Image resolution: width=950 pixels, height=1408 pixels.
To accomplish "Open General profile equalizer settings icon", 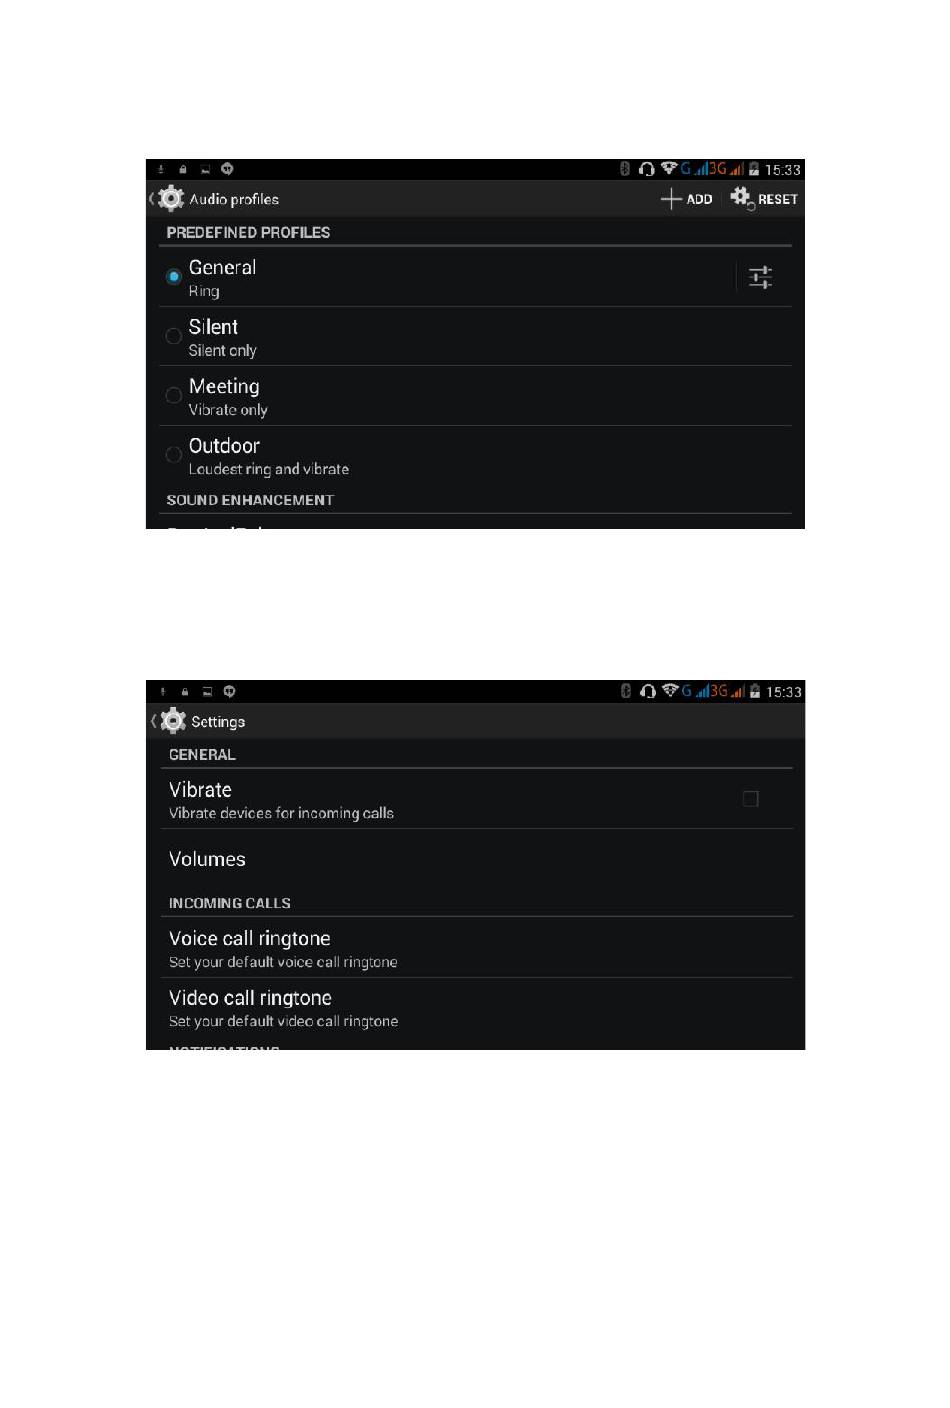I will [761, 277].
